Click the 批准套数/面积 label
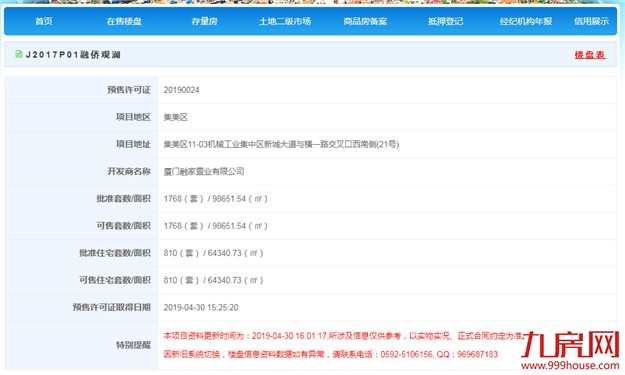The image size is (625, 375). click(x=124, y=198)
